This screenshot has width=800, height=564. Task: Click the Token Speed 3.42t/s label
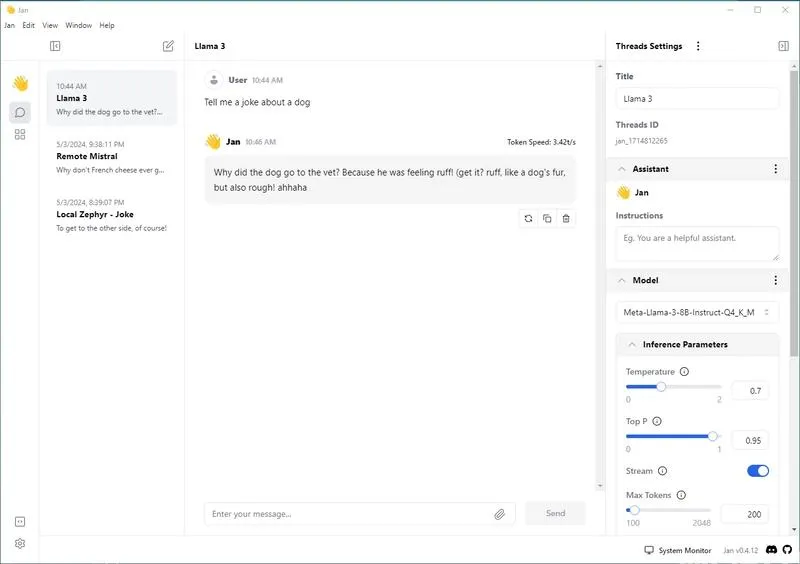point(541,142)
